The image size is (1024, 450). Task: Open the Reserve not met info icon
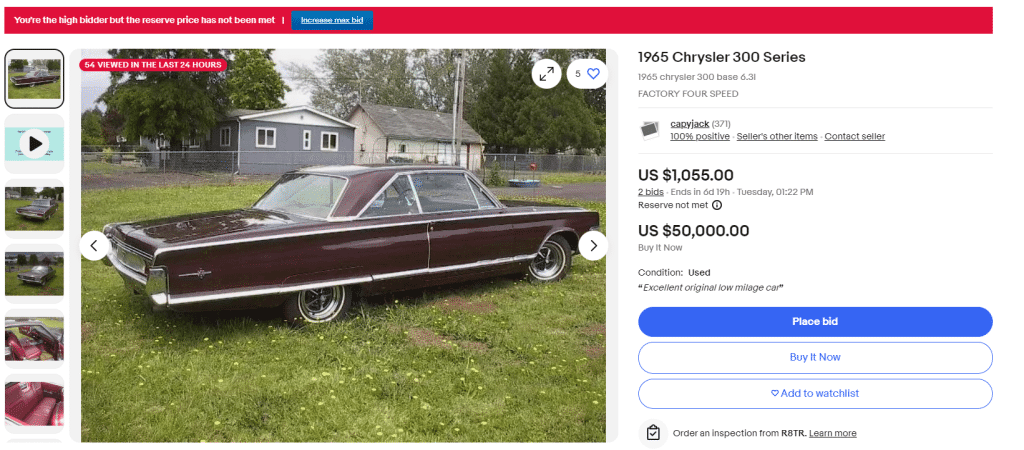coord(716,205)
